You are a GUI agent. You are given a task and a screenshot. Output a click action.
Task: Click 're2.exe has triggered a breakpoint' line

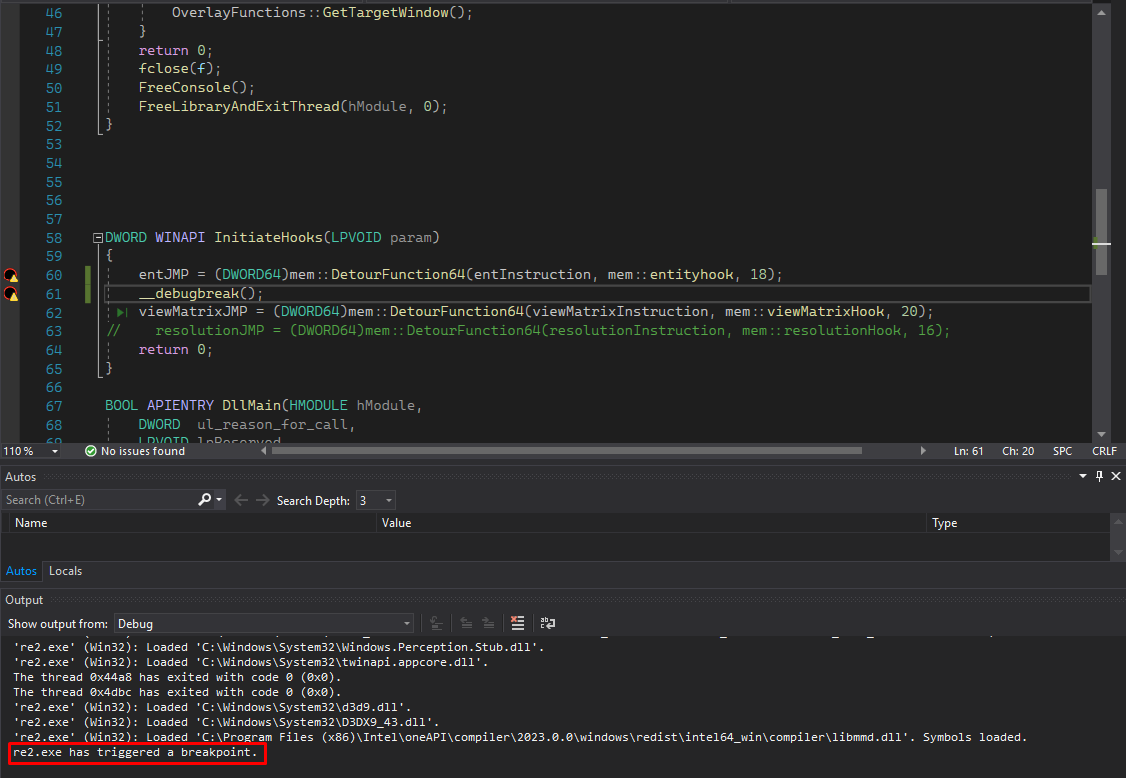tap(135, 752)
